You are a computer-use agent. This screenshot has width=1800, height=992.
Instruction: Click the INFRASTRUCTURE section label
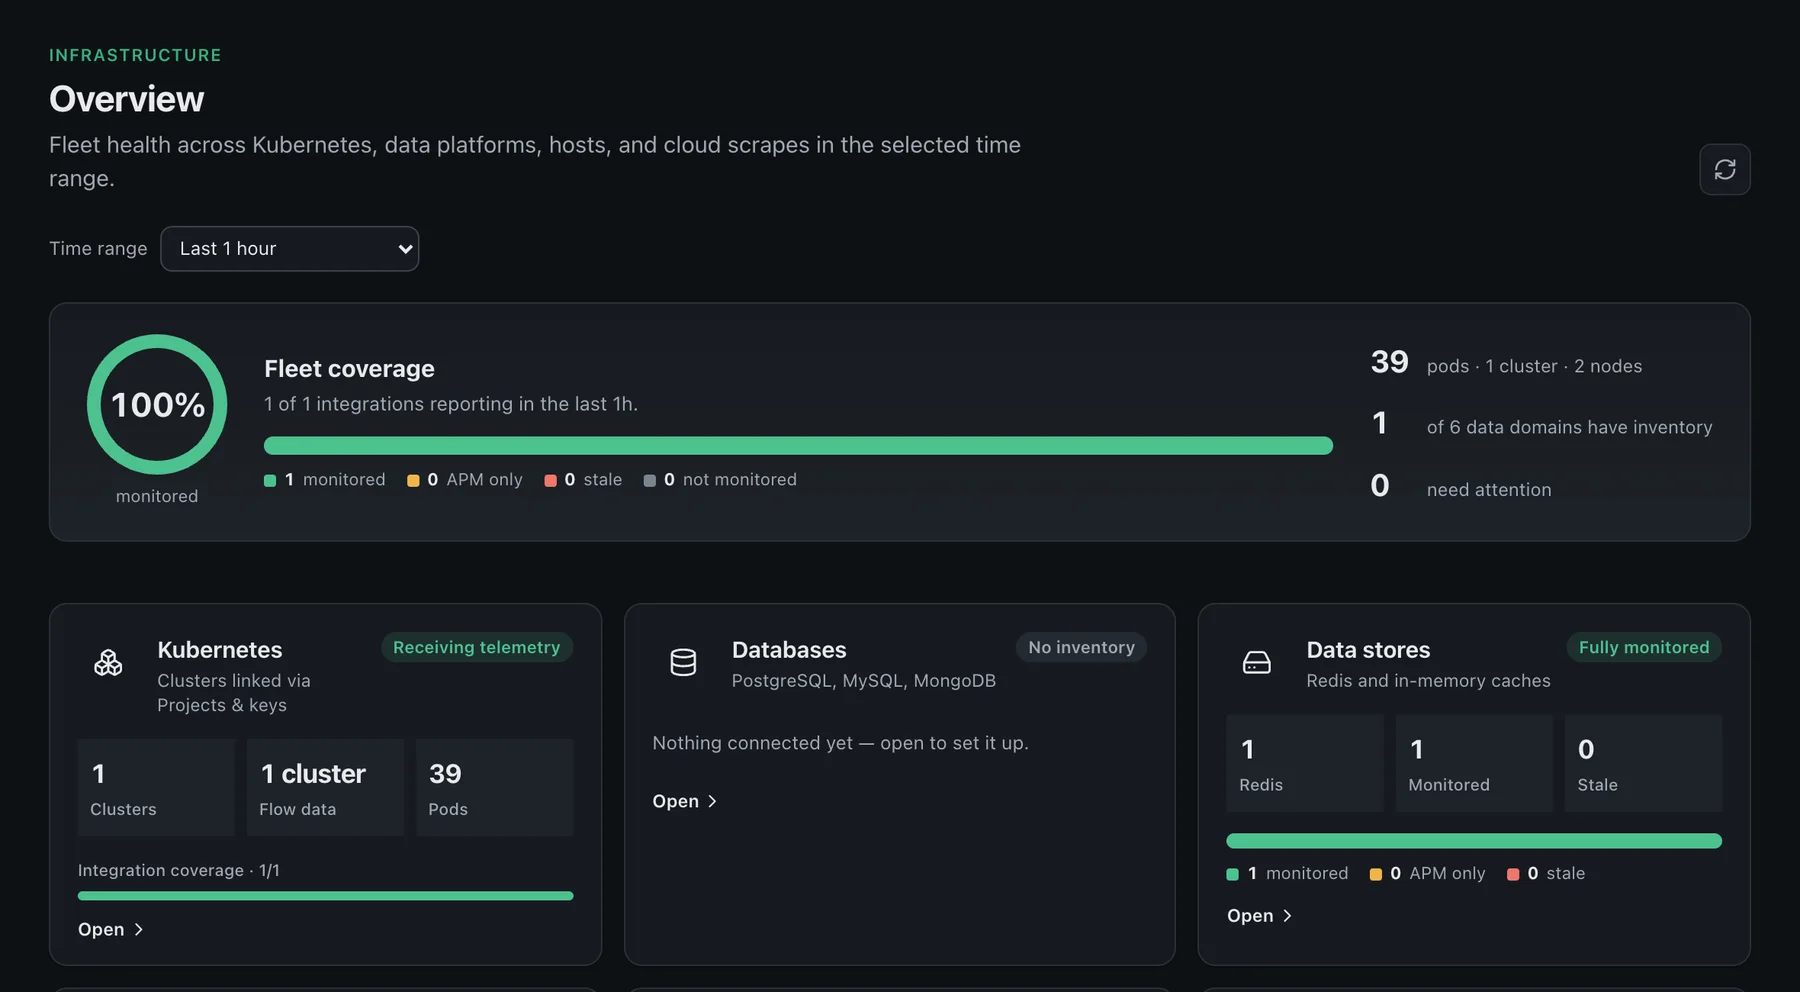pyautogui.click(x=135, y=55)
